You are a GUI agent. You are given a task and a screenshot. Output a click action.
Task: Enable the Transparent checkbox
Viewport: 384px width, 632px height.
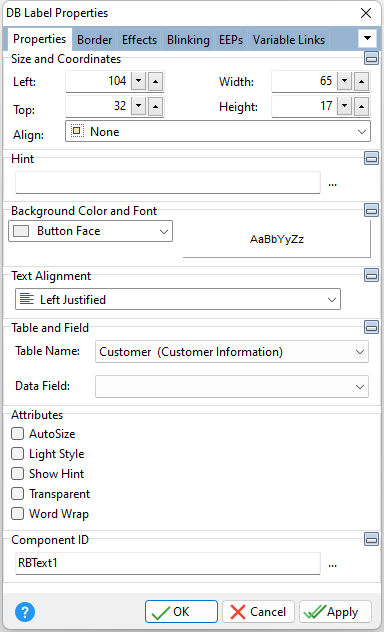click(17, 494)
